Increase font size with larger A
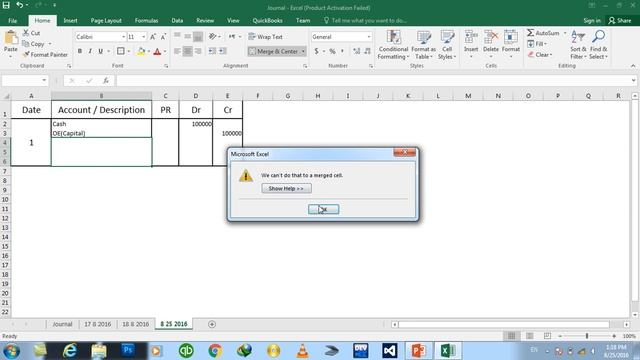 coord(153,37)
